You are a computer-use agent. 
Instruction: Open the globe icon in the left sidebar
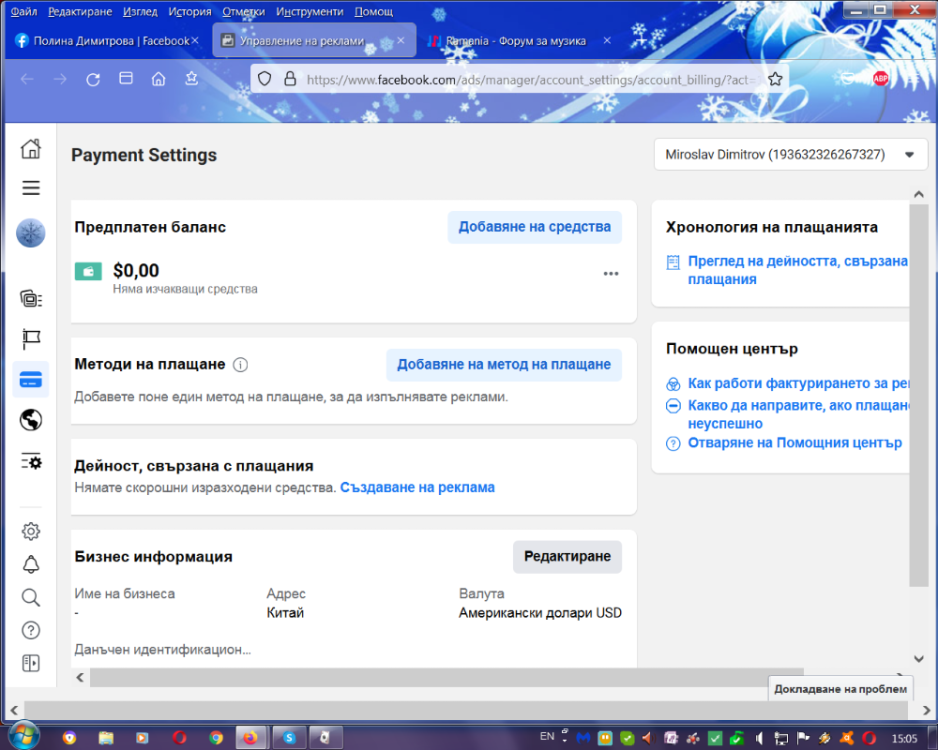[31, 420]
